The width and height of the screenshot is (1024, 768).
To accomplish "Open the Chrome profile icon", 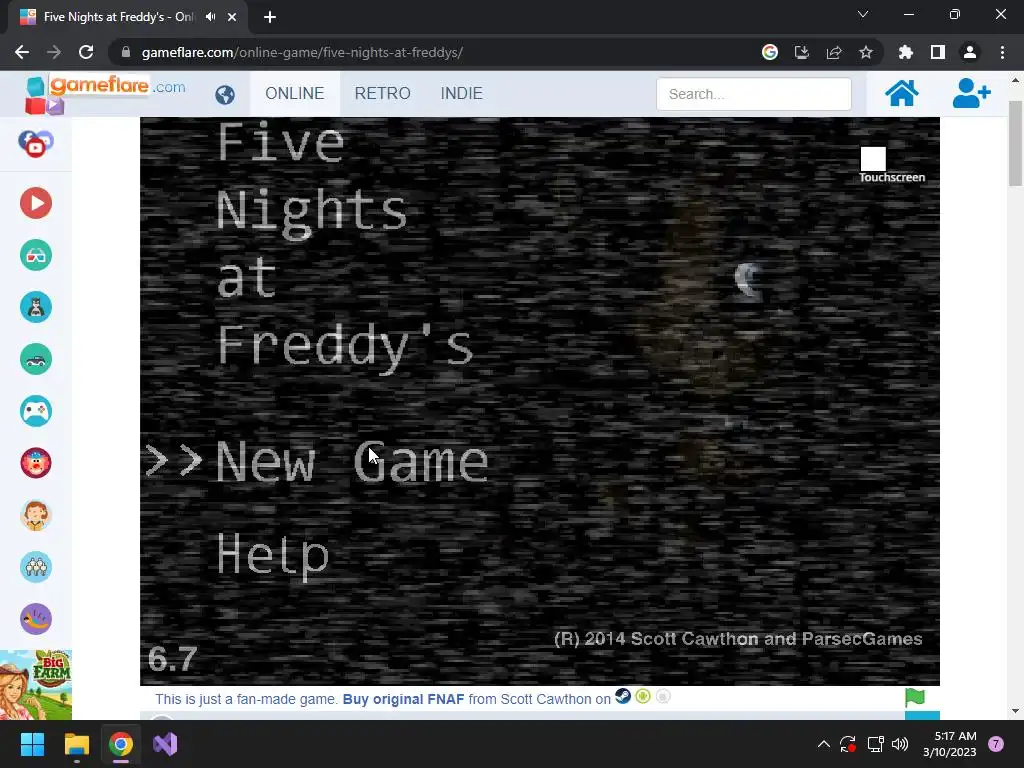I will (970, 52).
